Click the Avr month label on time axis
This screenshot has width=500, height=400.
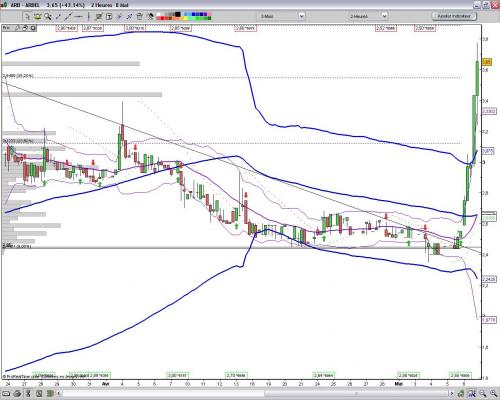pyautogui.click(x=106, y=384)
